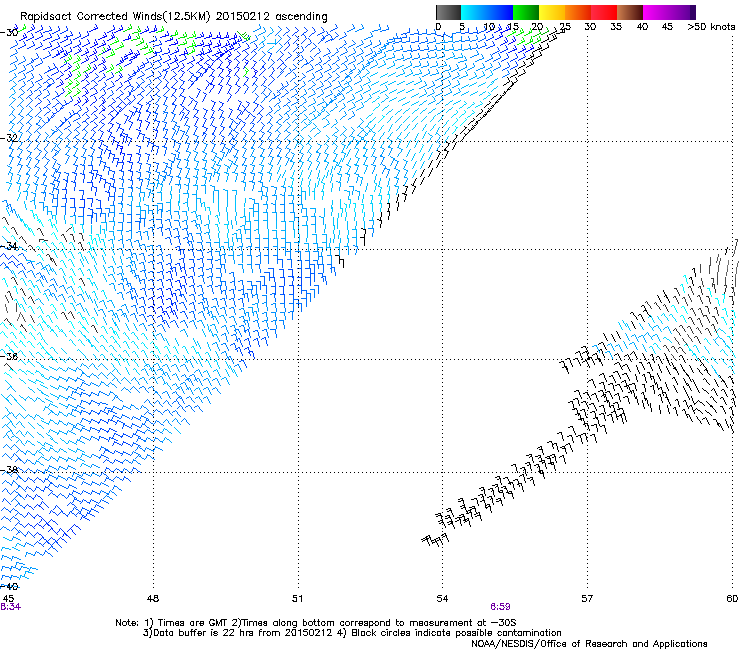
Task: Click the longitude axis label '48'
Action: pos(152,599)
